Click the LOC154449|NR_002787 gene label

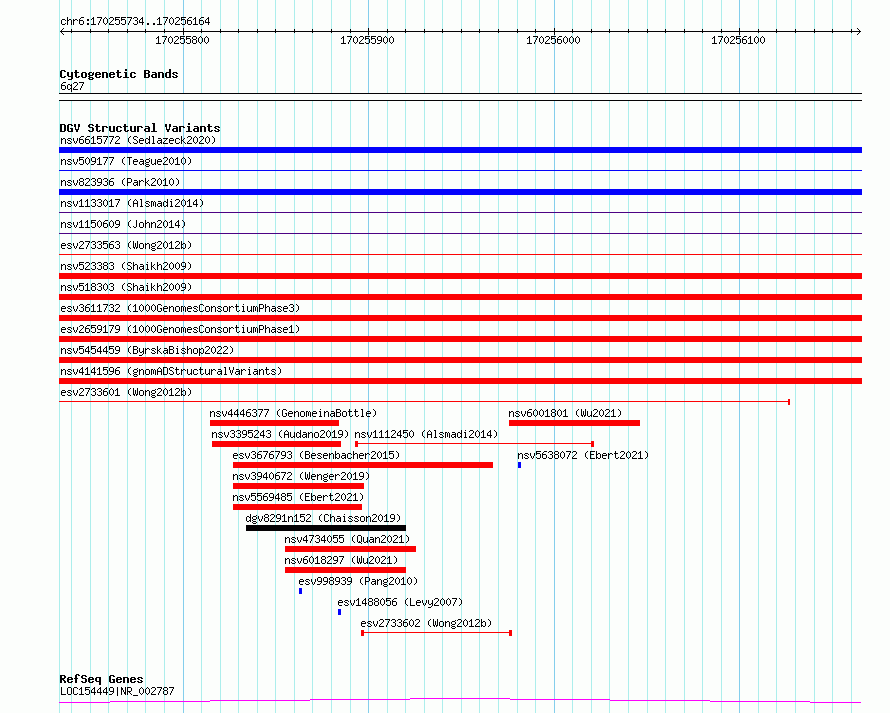pos(117,691)
